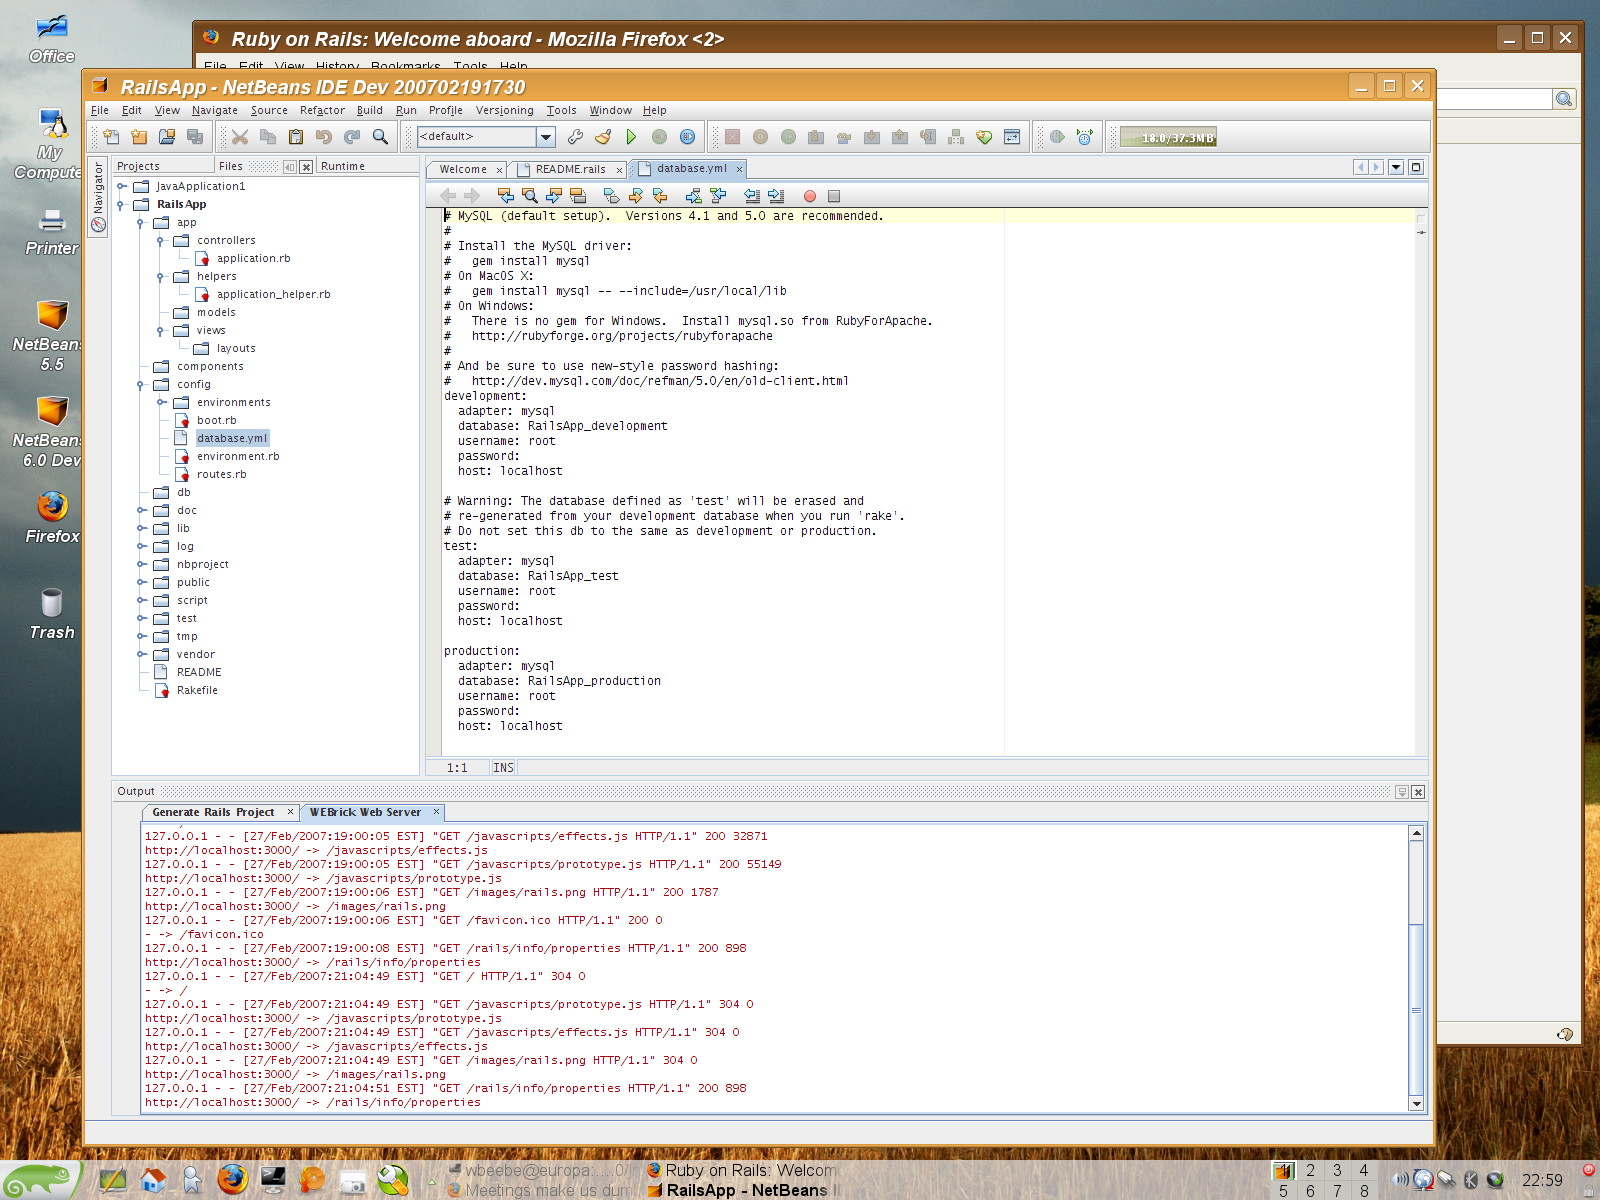This screenshot has width=1600, height=1200.
Task: Click the Attach Debugger blue icon
Action: (x=687, y=137)
